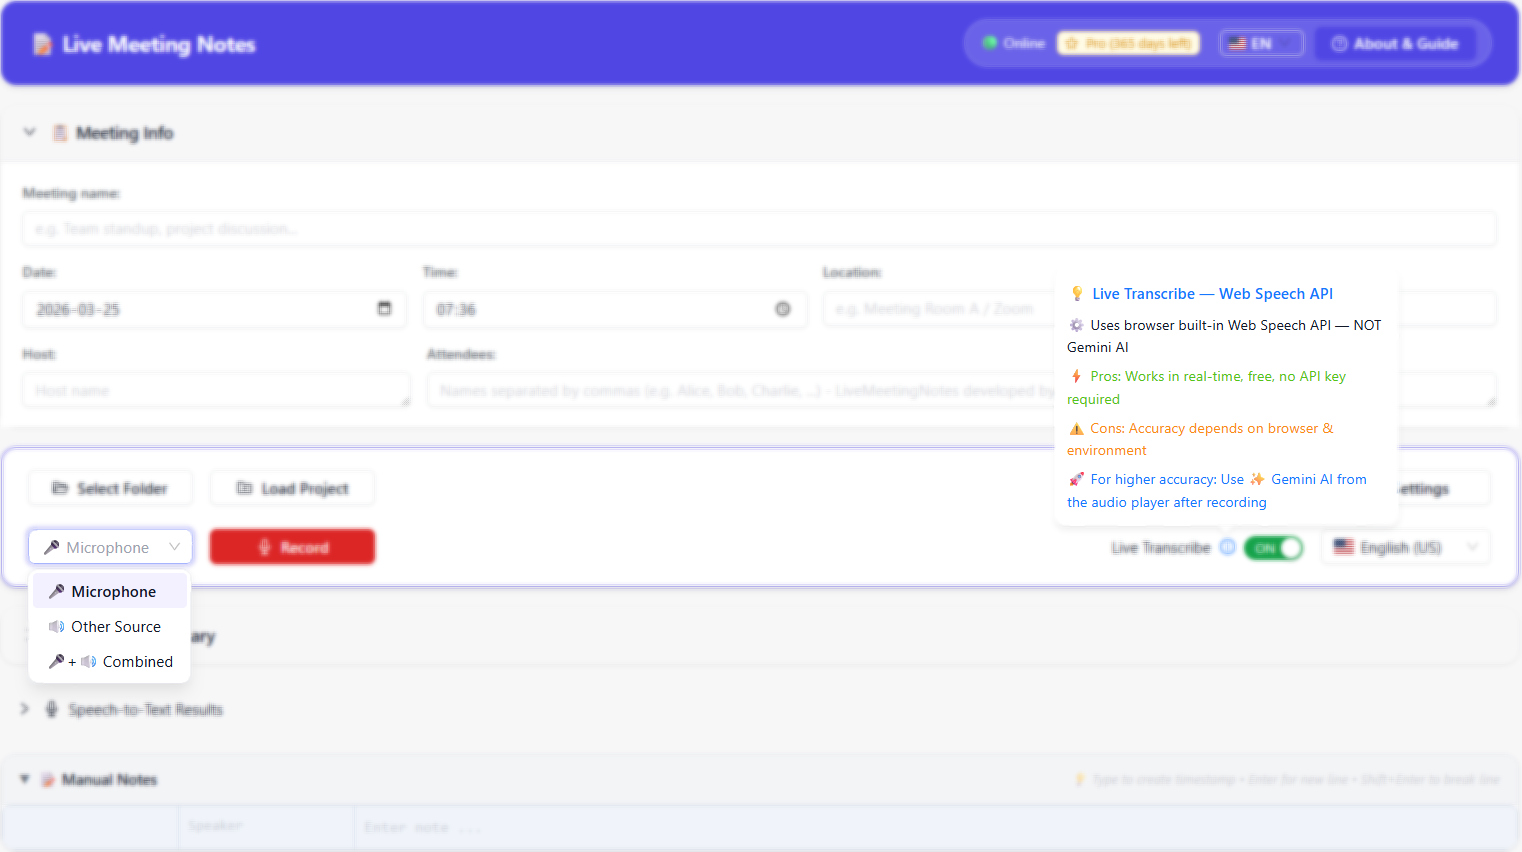The image size is (1522, 852).
Task: Open About & Guide
Action: [1394, 44]
